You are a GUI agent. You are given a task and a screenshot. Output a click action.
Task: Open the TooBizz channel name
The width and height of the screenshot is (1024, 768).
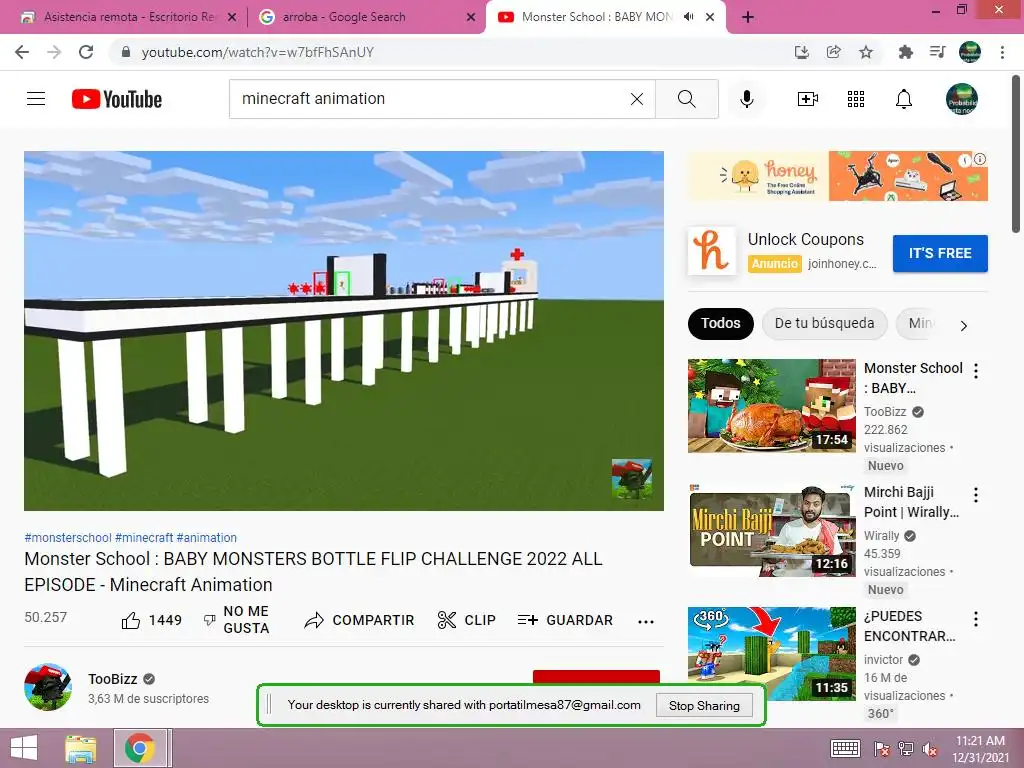pos(112,679)
